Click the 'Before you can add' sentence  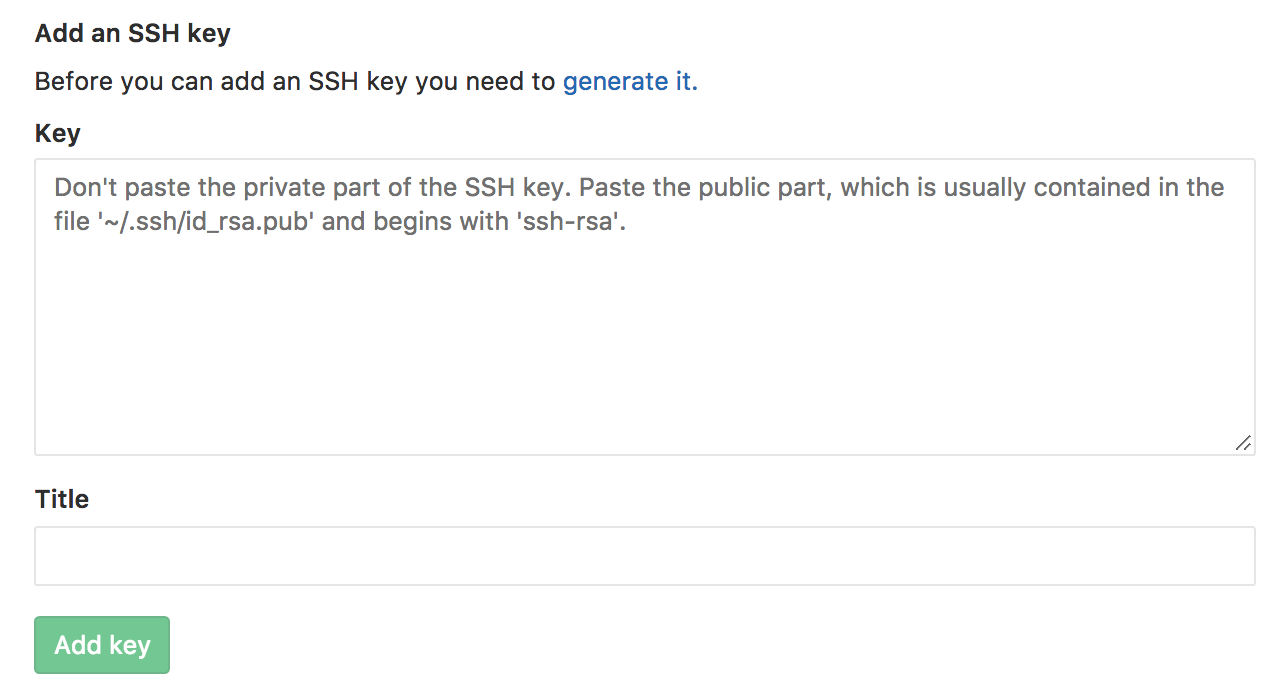(294, 82)
